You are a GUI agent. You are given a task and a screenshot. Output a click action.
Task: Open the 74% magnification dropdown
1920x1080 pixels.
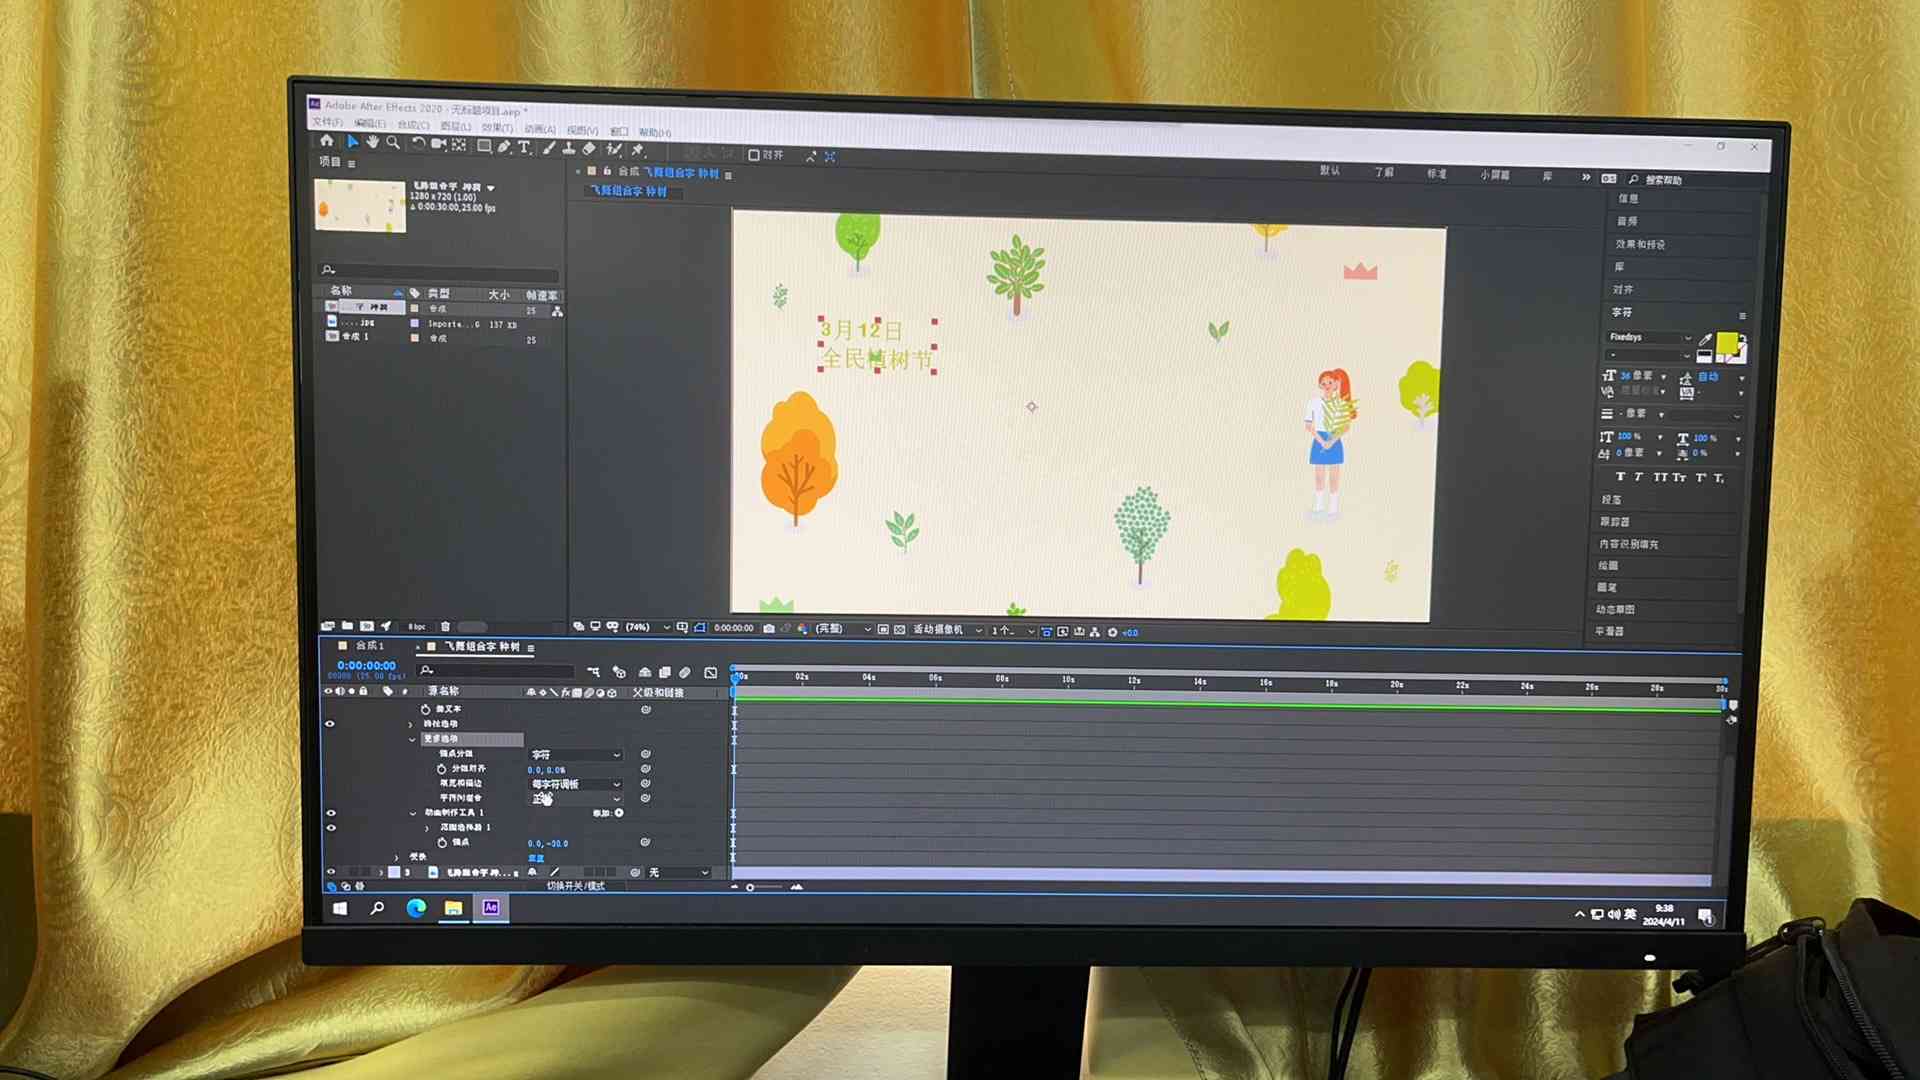tap(648, 627)
